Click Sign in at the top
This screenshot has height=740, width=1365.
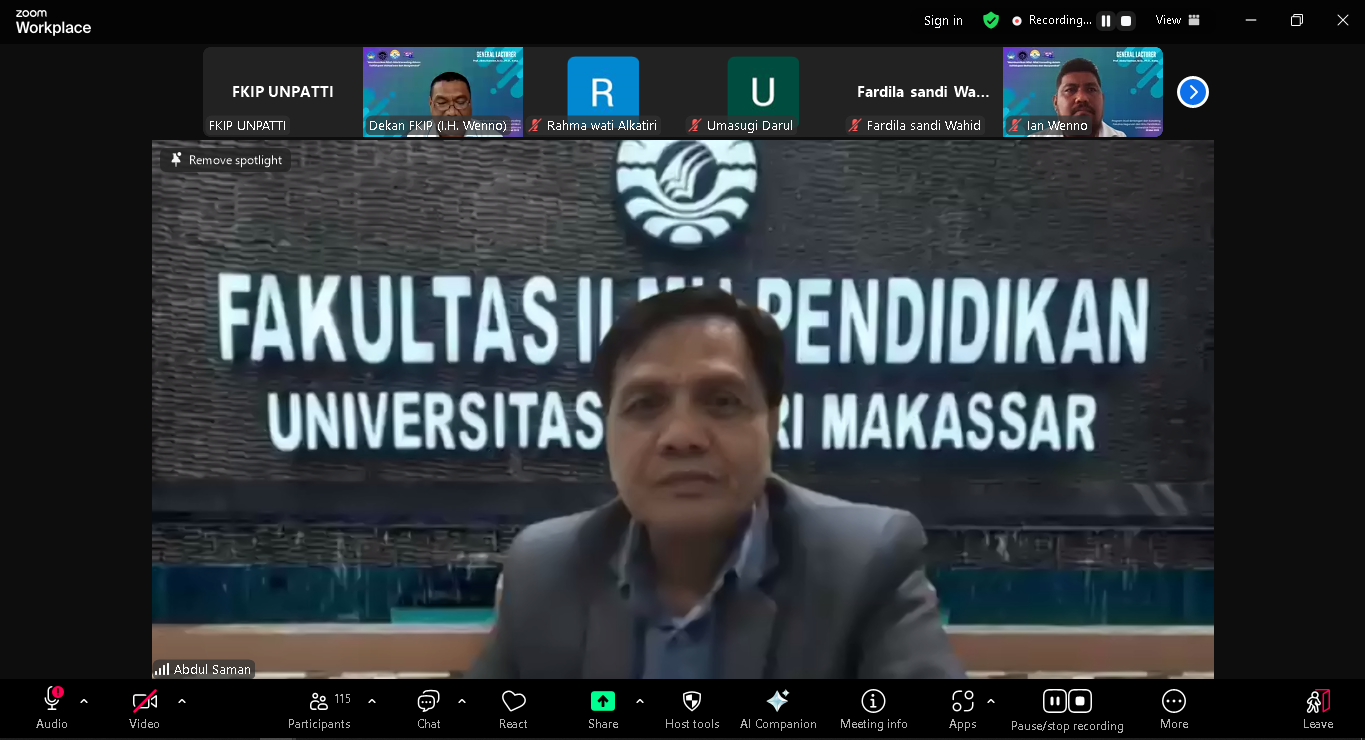[943, 21]
